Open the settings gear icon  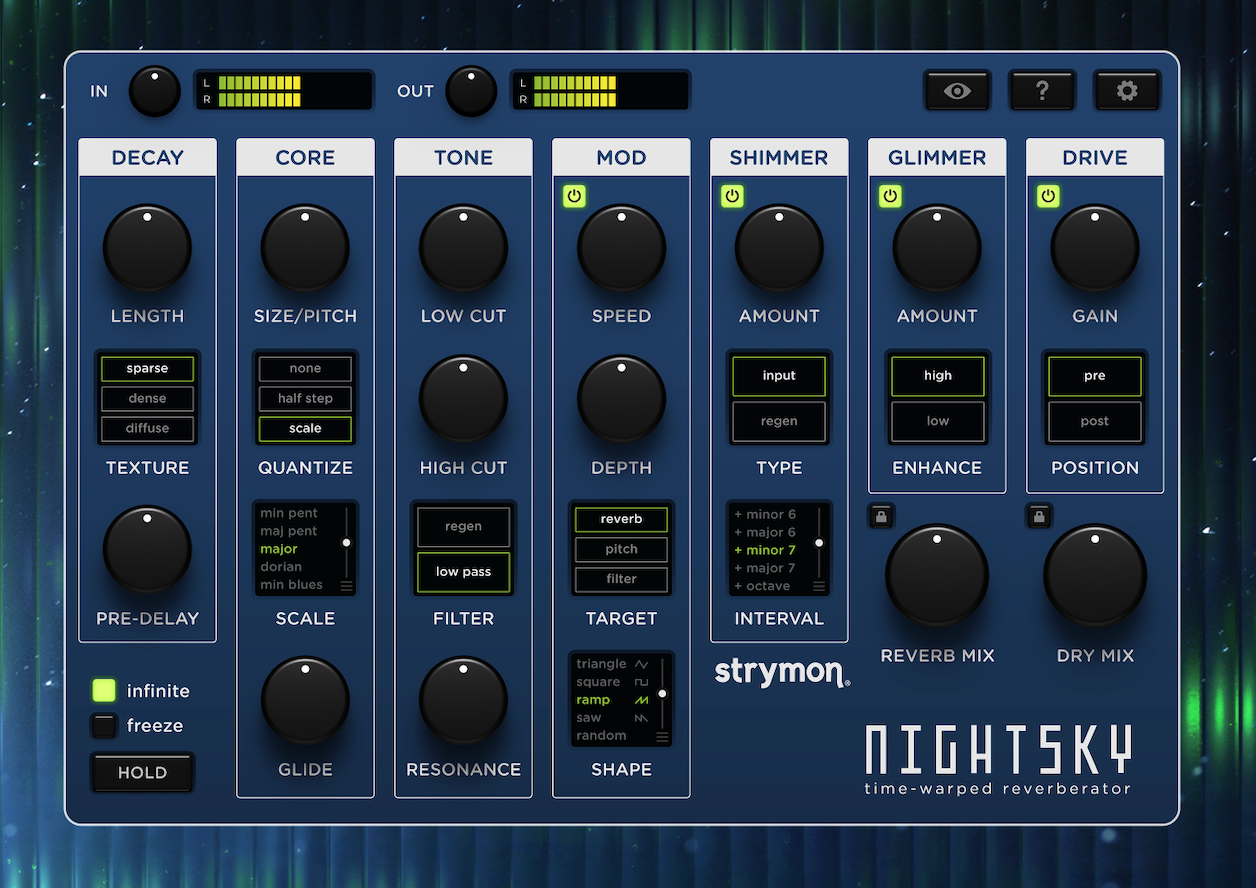(1127, 90)
